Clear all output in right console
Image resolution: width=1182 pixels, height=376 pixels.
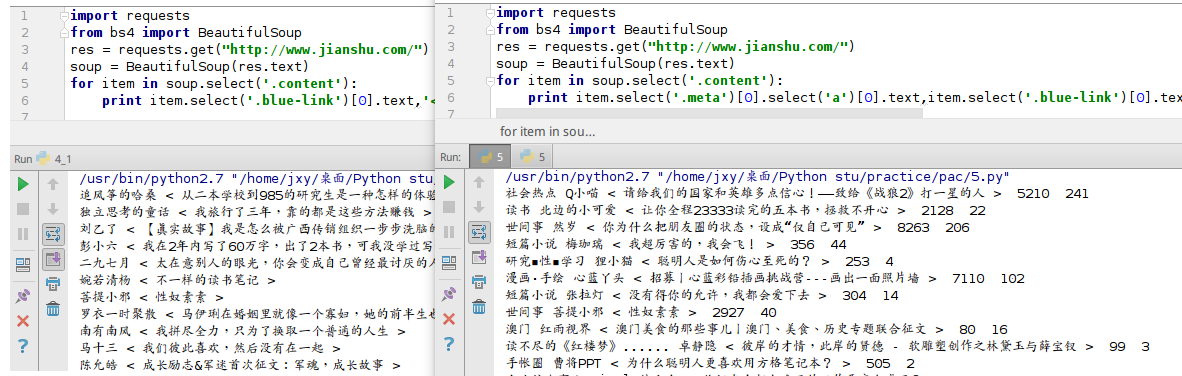point(479,306)
